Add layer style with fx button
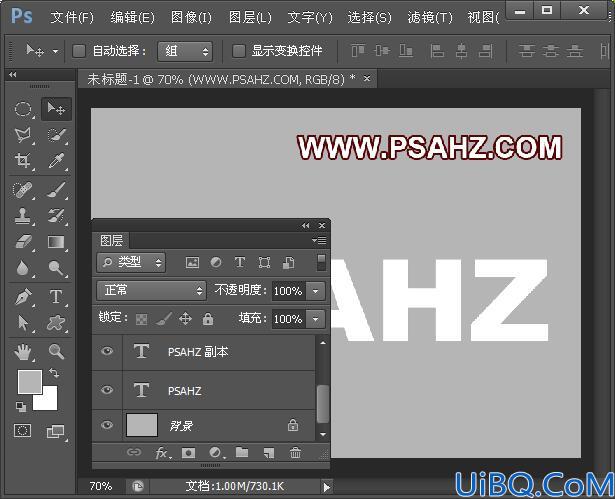This screenshot has width=615, height=499. coord(162,453)
